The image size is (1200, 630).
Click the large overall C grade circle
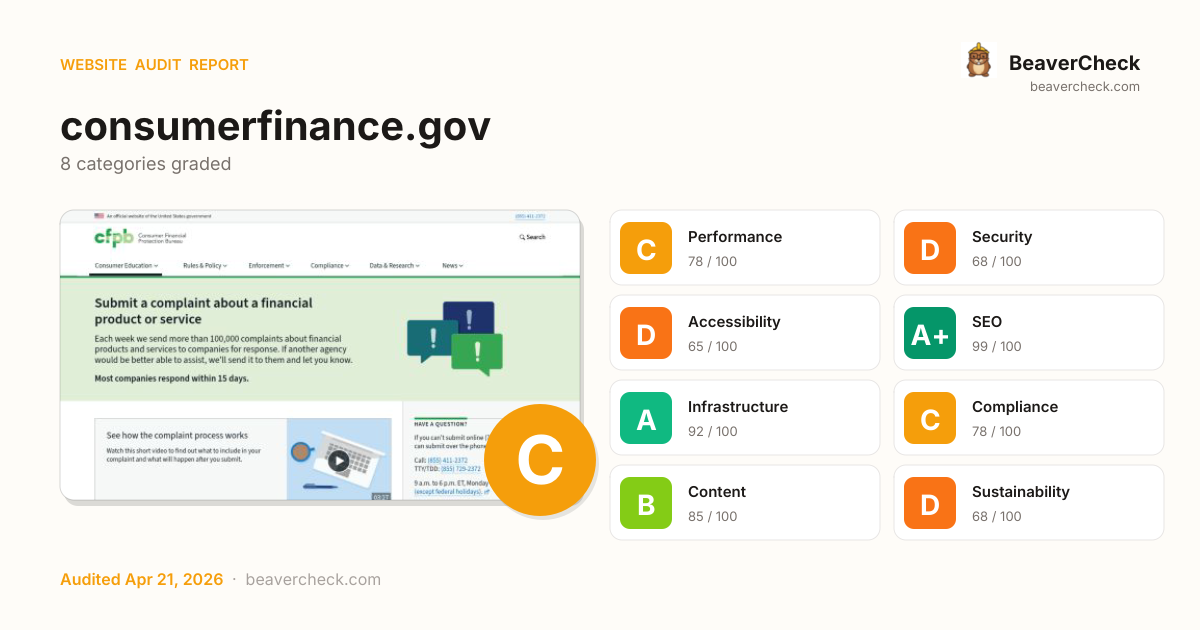tap(540, 460)
